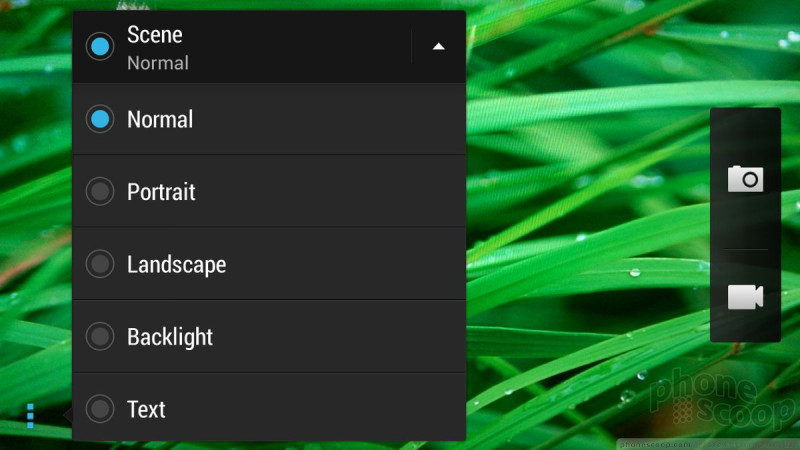This screenshot has width=800, height=450.
Task: Select the Normal radio button
Action: [x=100, y=119]
